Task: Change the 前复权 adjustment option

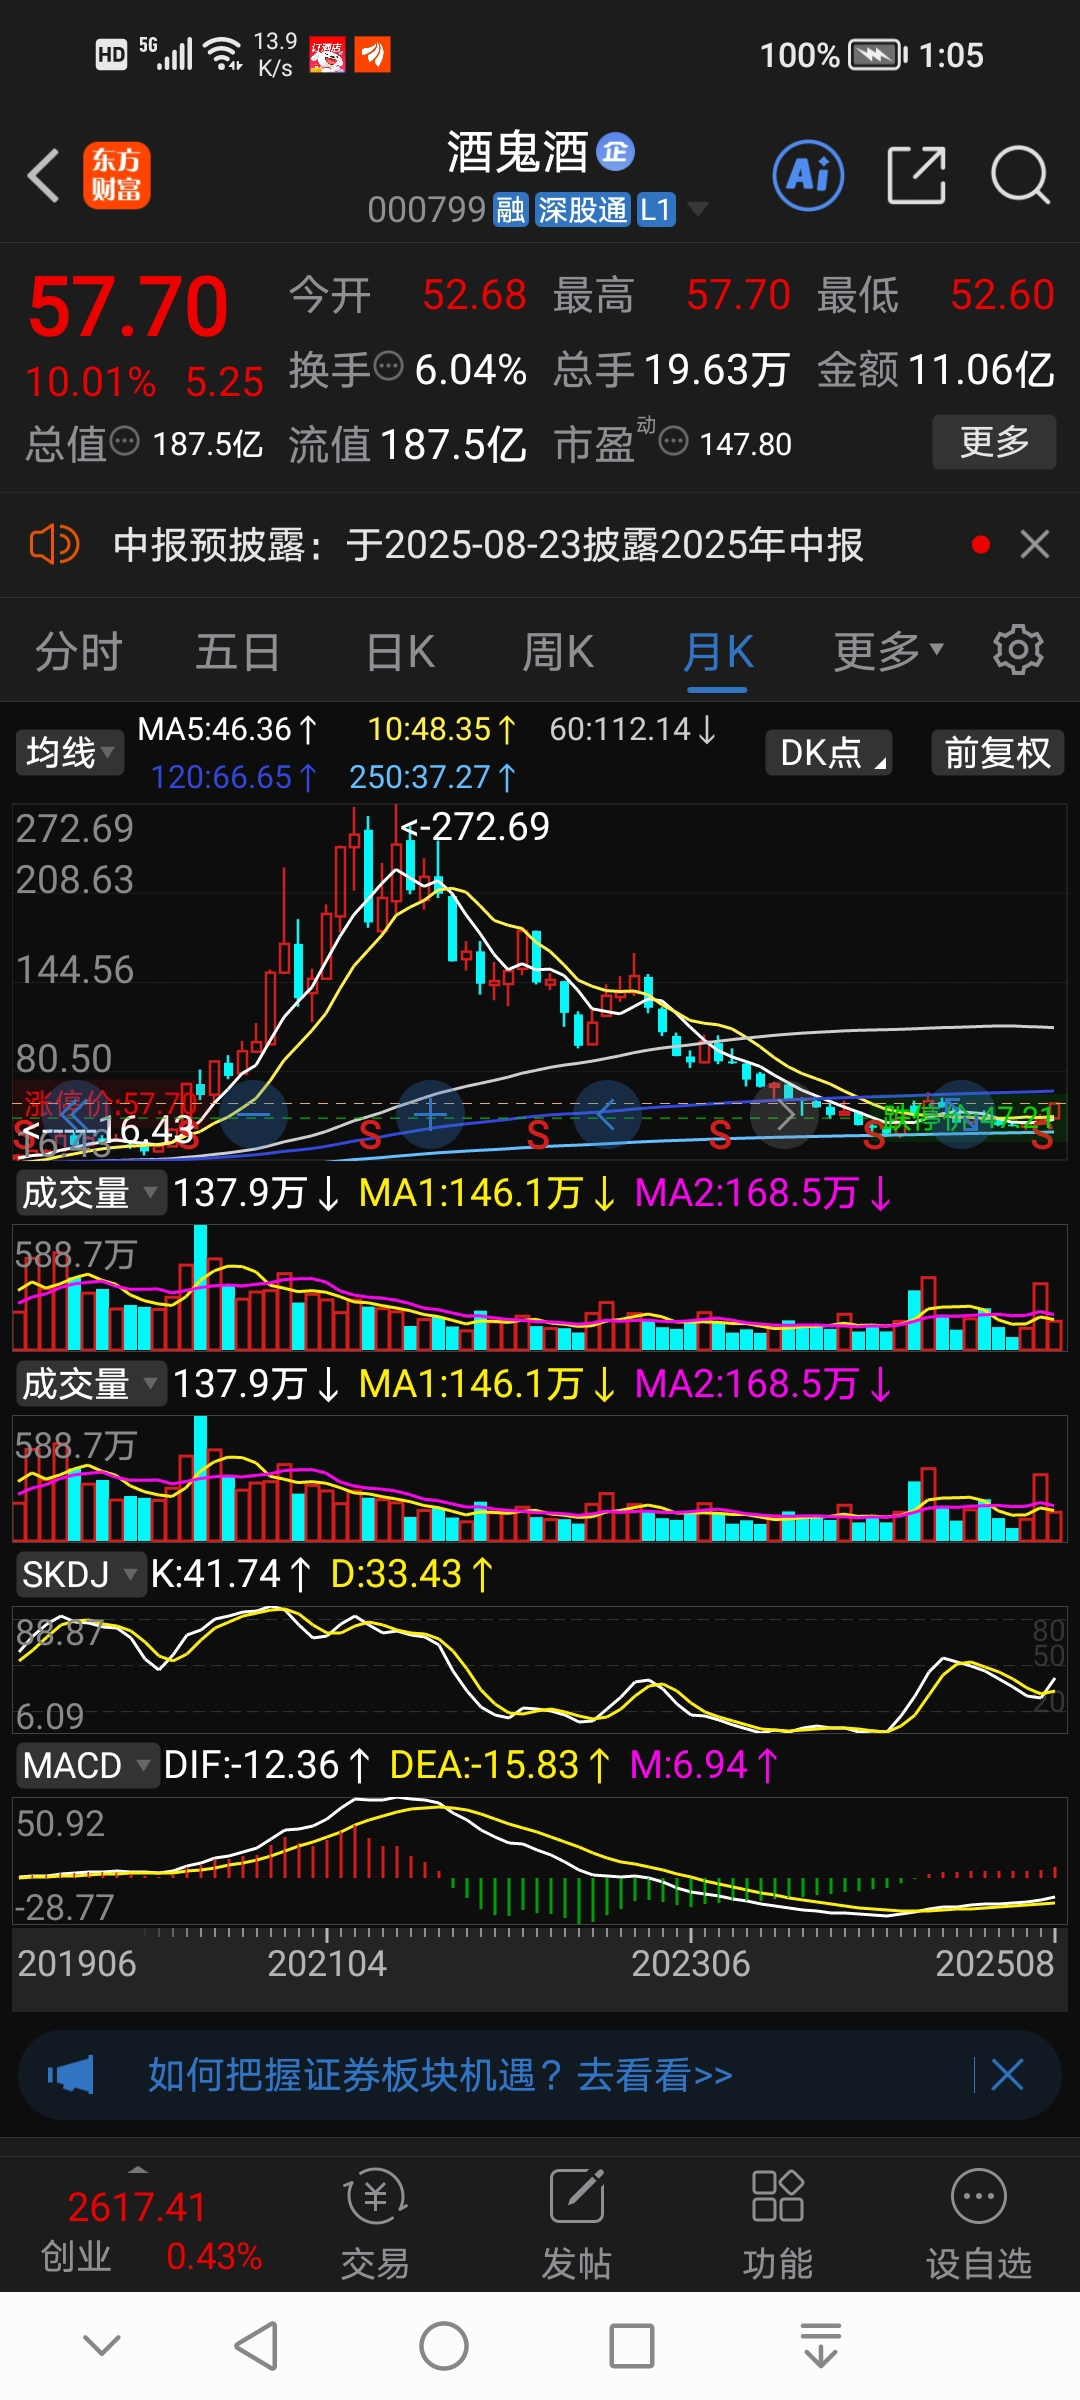Action: pyautogui.click(x=997, y=752)
